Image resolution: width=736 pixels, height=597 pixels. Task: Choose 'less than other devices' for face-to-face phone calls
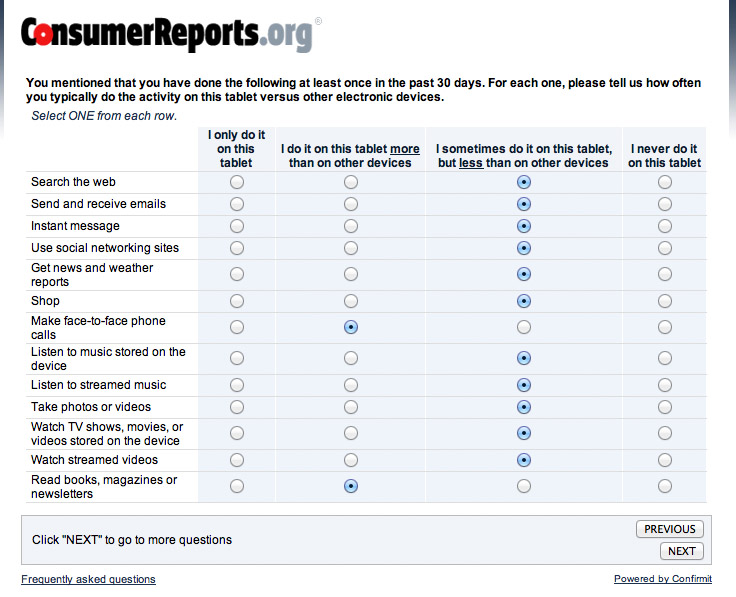click(524, 327)
